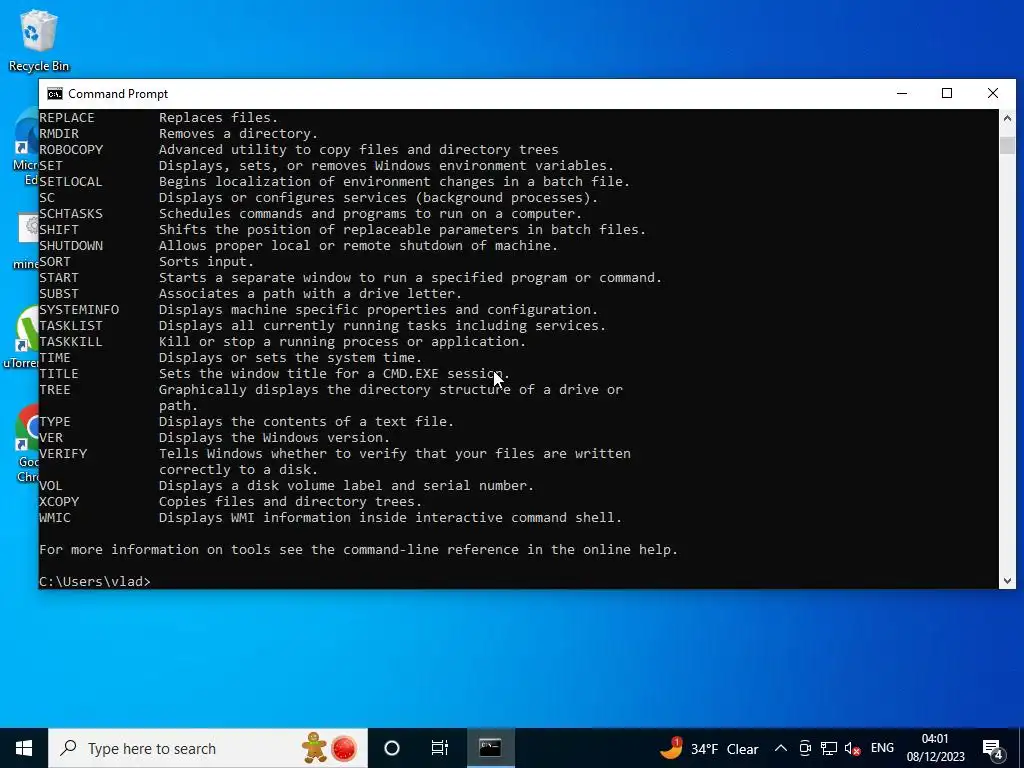Click the SUBST command name
This screenshot has height=768, width=1024.
pos(59,294)
